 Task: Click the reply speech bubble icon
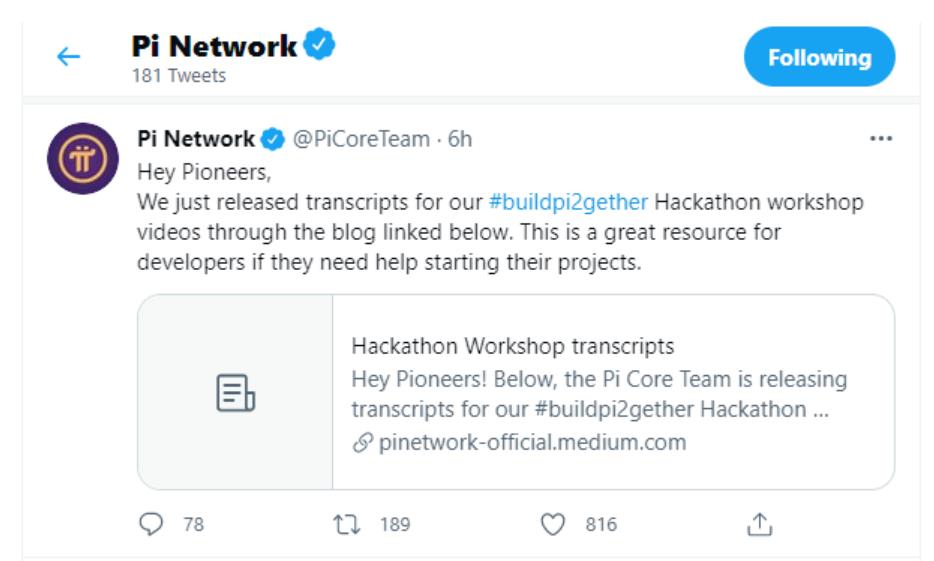click(x=149, y=524)
